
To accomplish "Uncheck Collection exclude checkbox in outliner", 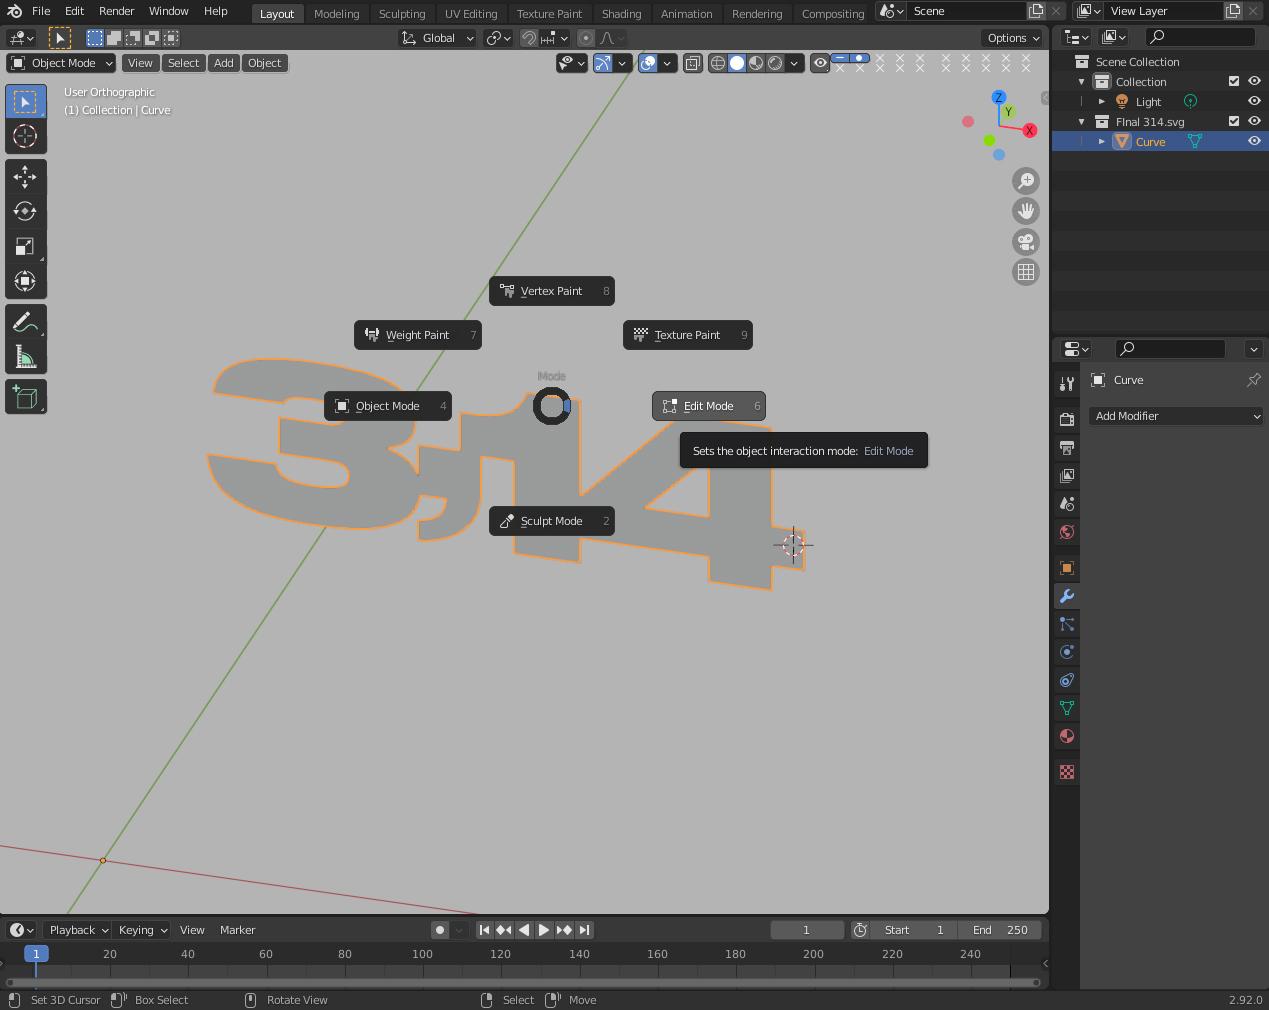I will (x=1234, y=81).
